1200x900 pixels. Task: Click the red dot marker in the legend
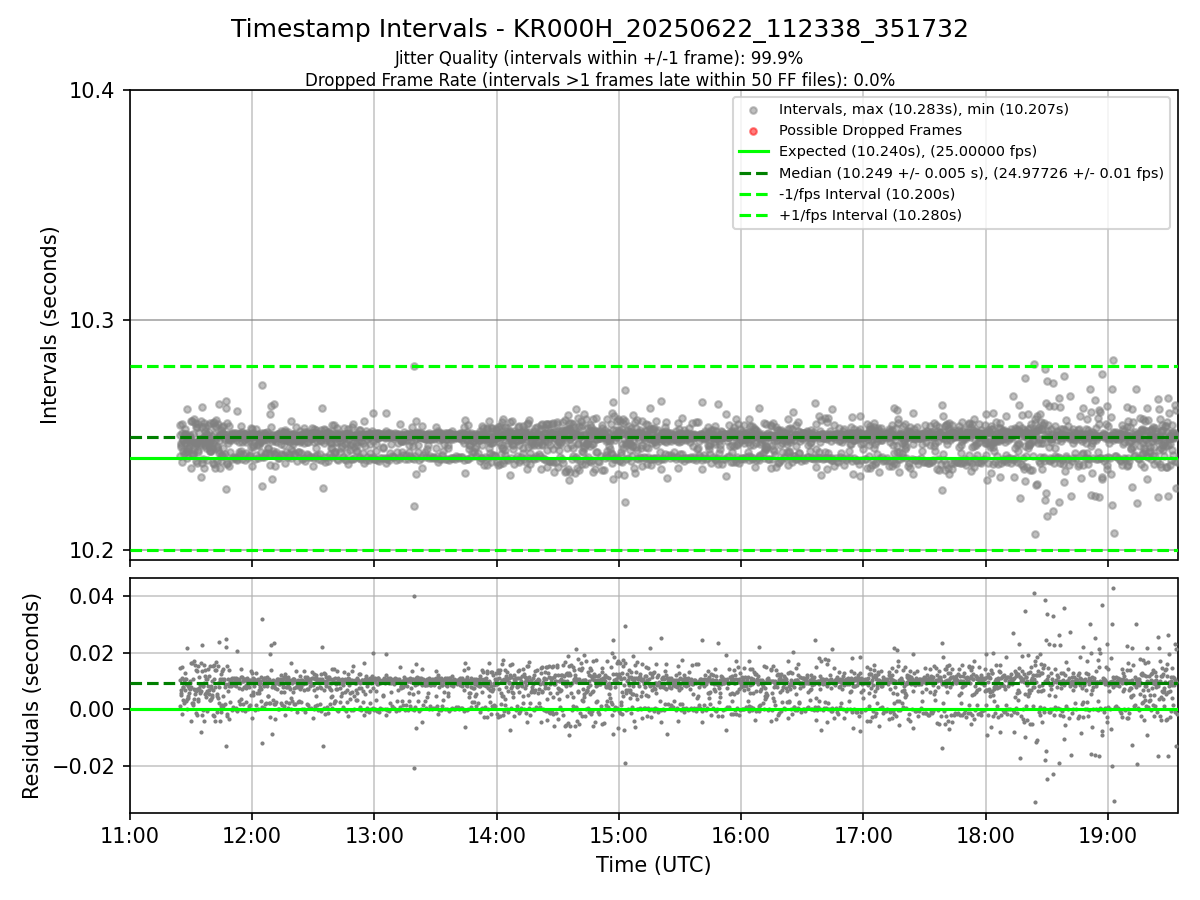(754, 131)
